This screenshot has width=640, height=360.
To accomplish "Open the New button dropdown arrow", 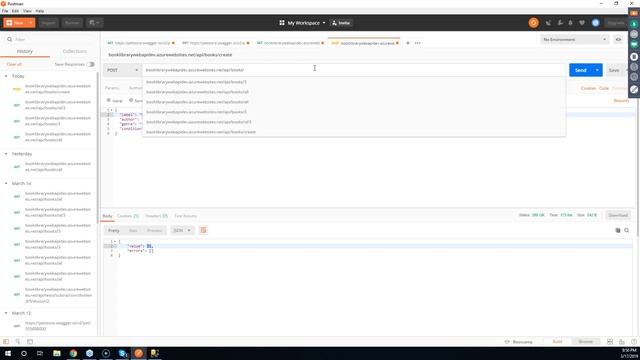I will tap(31, 23).
